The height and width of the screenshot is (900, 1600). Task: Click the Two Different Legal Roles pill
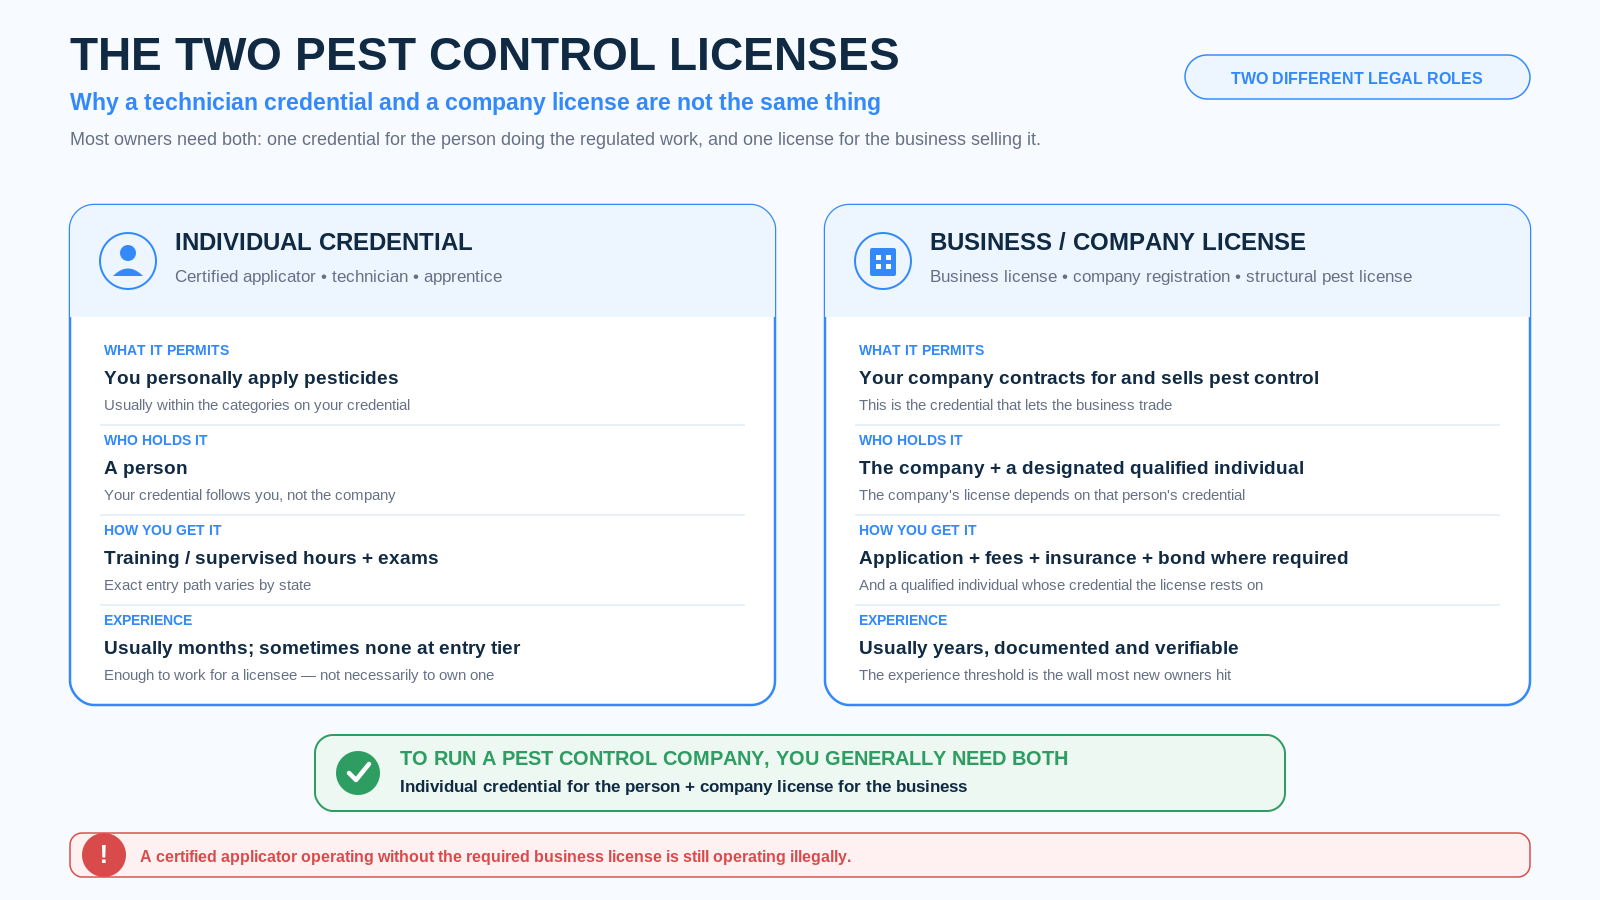pyautogui.click(x=1357, y=77)
